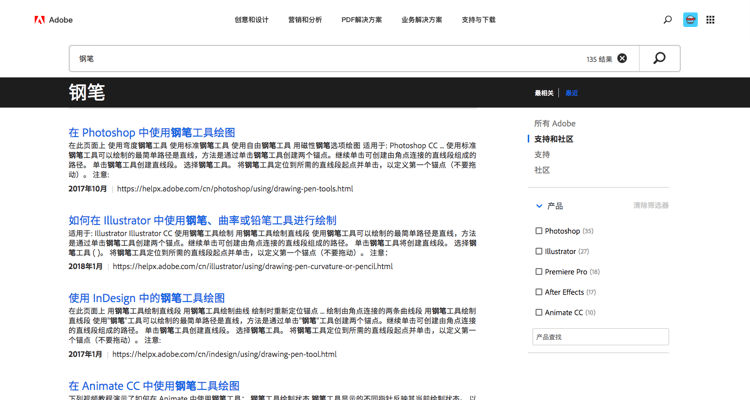Click the 产品查找 input field
The width and height of the screenshot is (750, 400).
(x=600, y=337)
